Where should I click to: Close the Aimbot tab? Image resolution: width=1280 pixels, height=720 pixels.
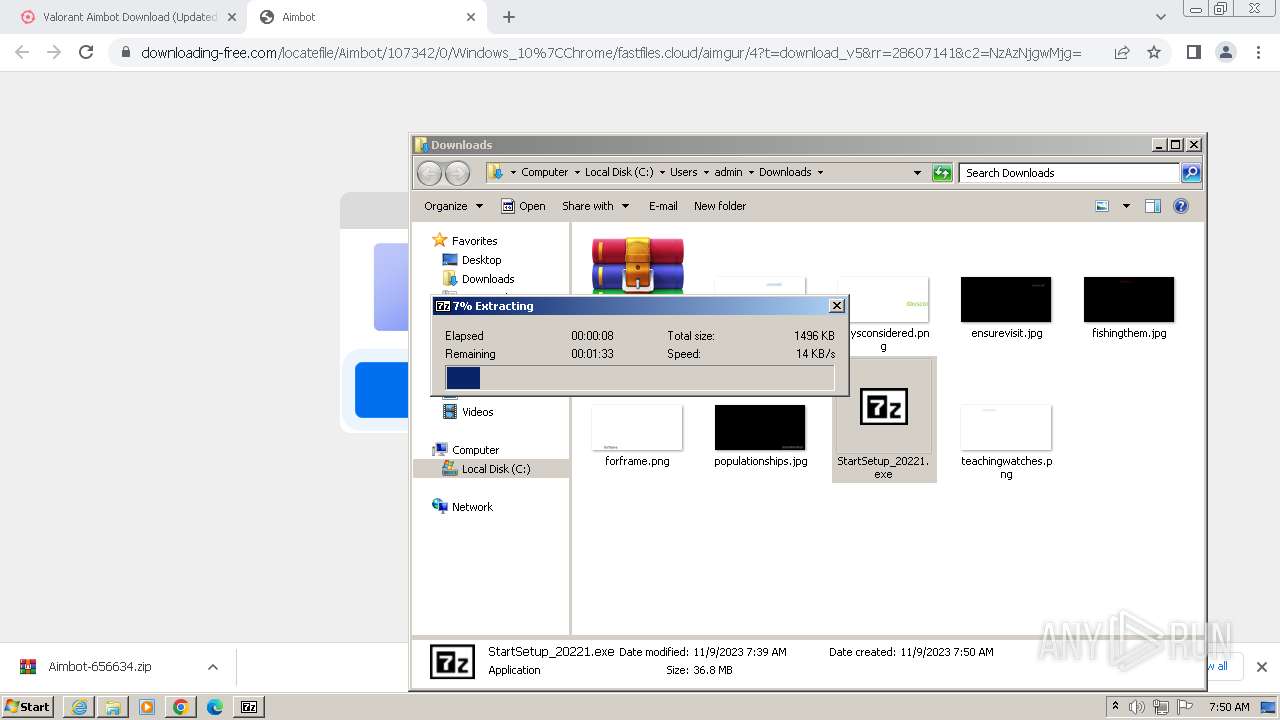pos(472,17)
